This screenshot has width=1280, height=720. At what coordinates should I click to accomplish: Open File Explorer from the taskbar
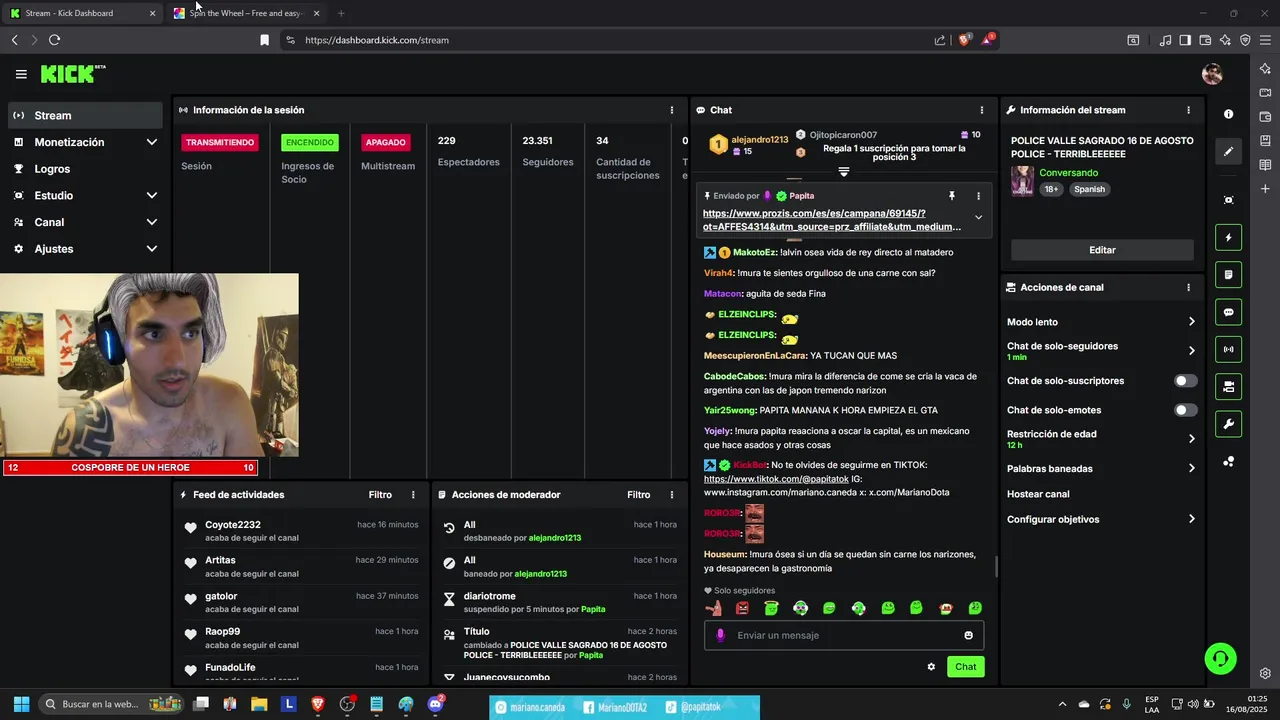(x=259, y=704)
